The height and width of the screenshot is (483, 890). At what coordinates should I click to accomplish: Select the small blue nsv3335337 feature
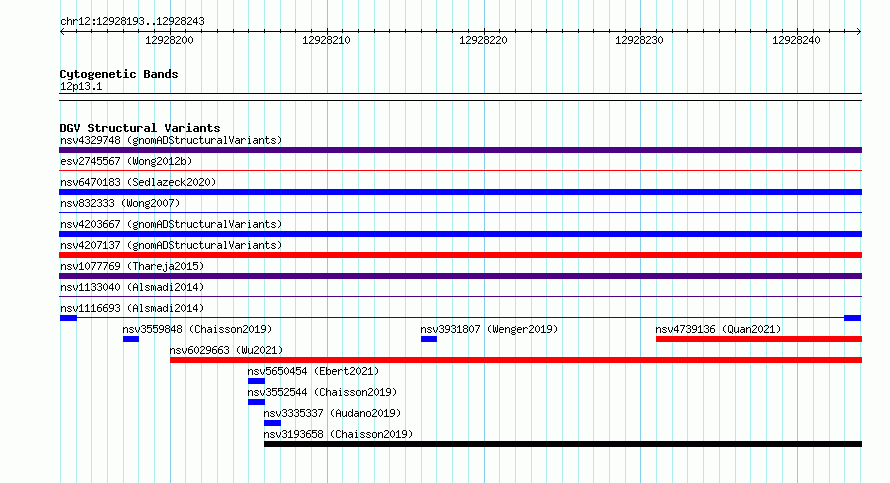[272, 423]
